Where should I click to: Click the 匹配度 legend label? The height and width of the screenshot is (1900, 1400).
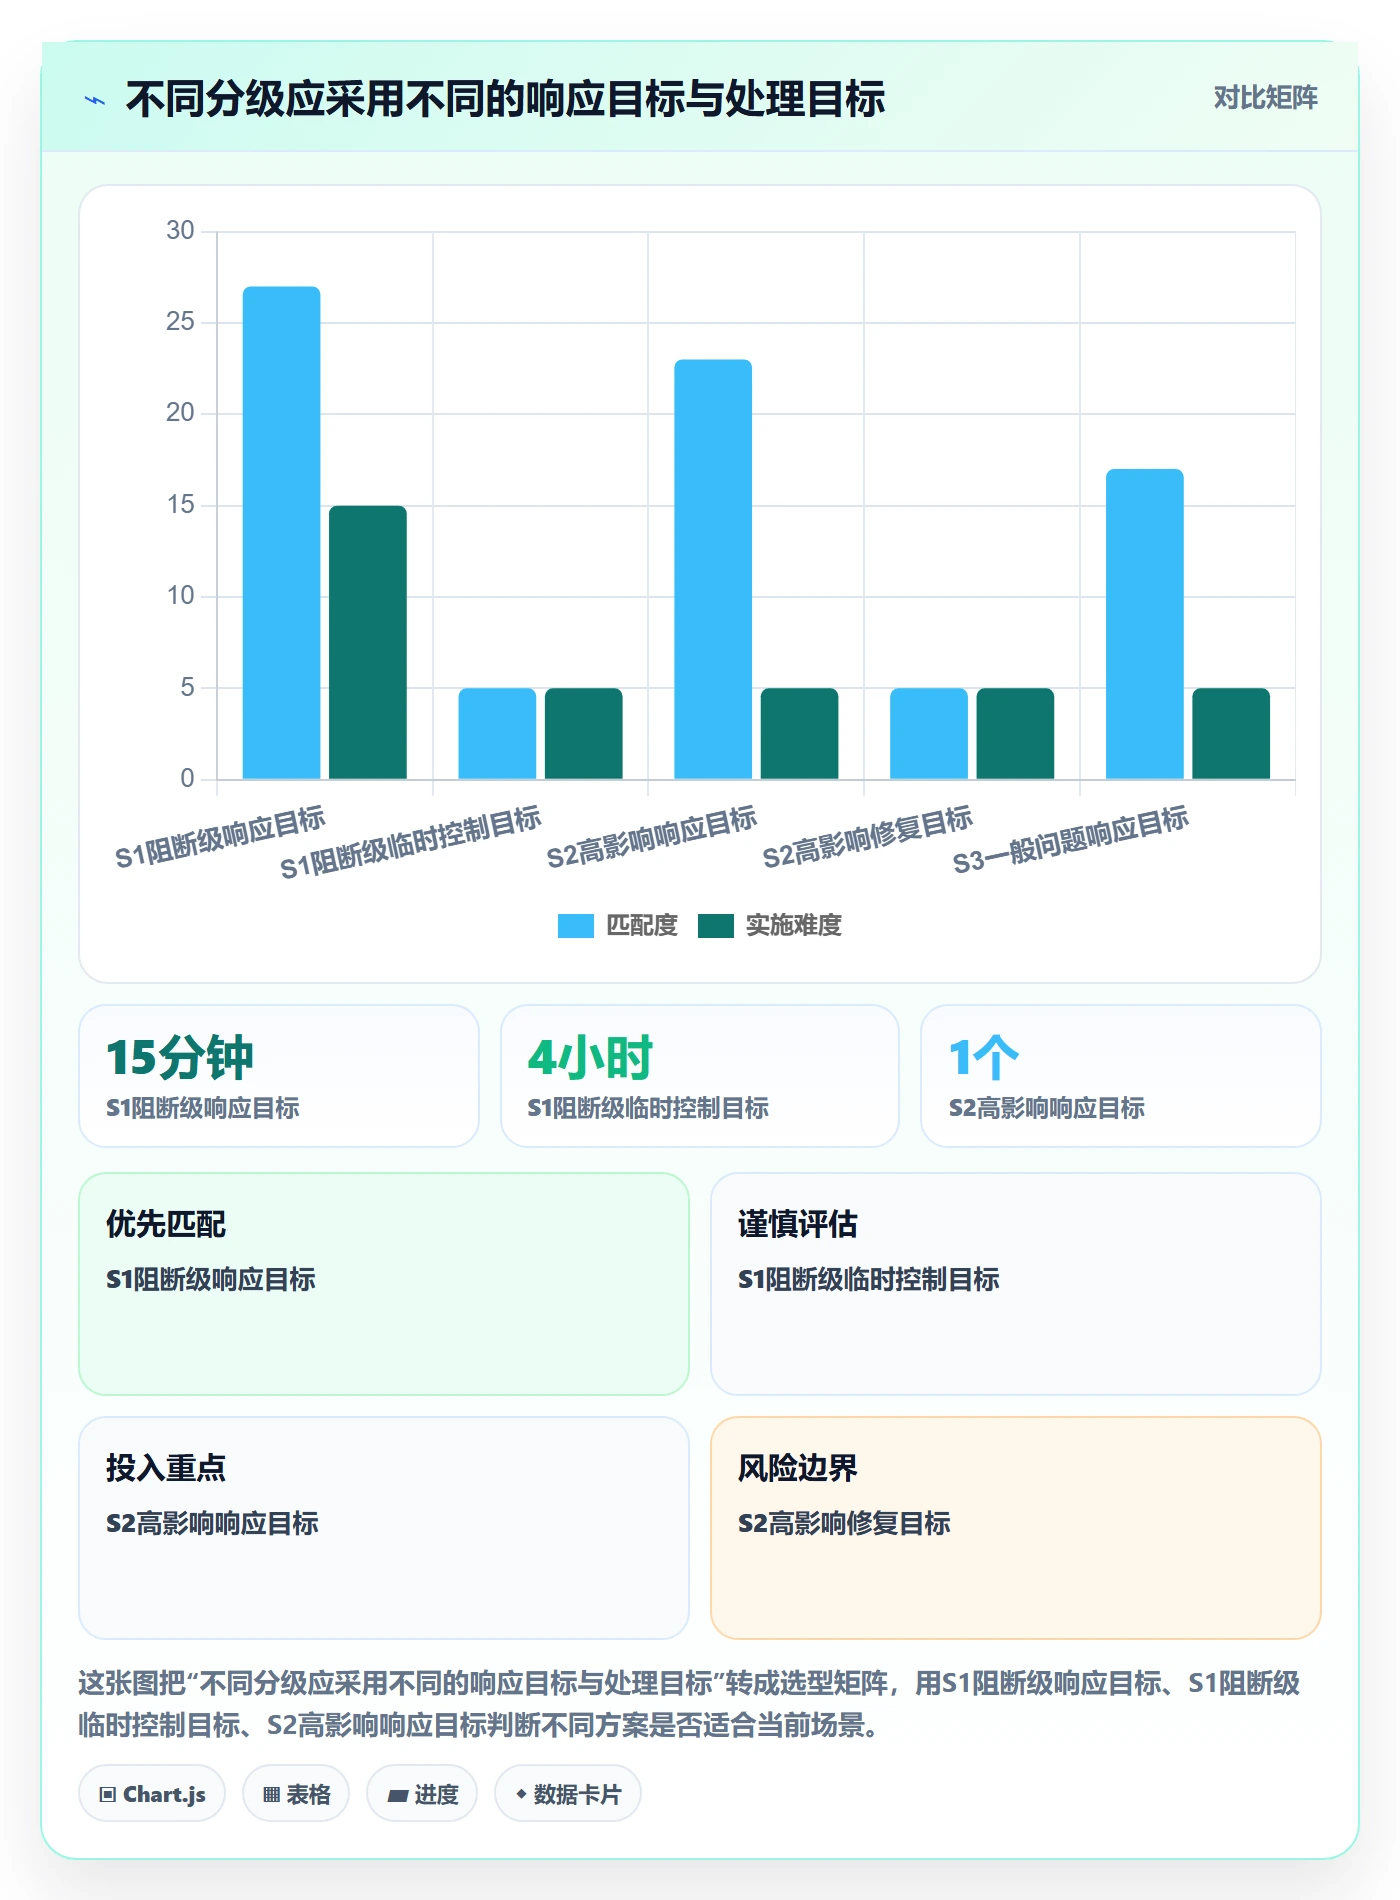tap(642, 926)
